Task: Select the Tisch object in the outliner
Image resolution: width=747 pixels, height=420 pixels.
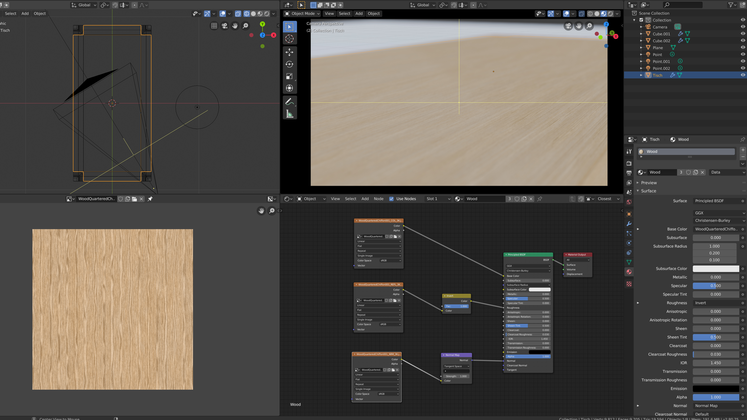Action: [x=657, y=75]
